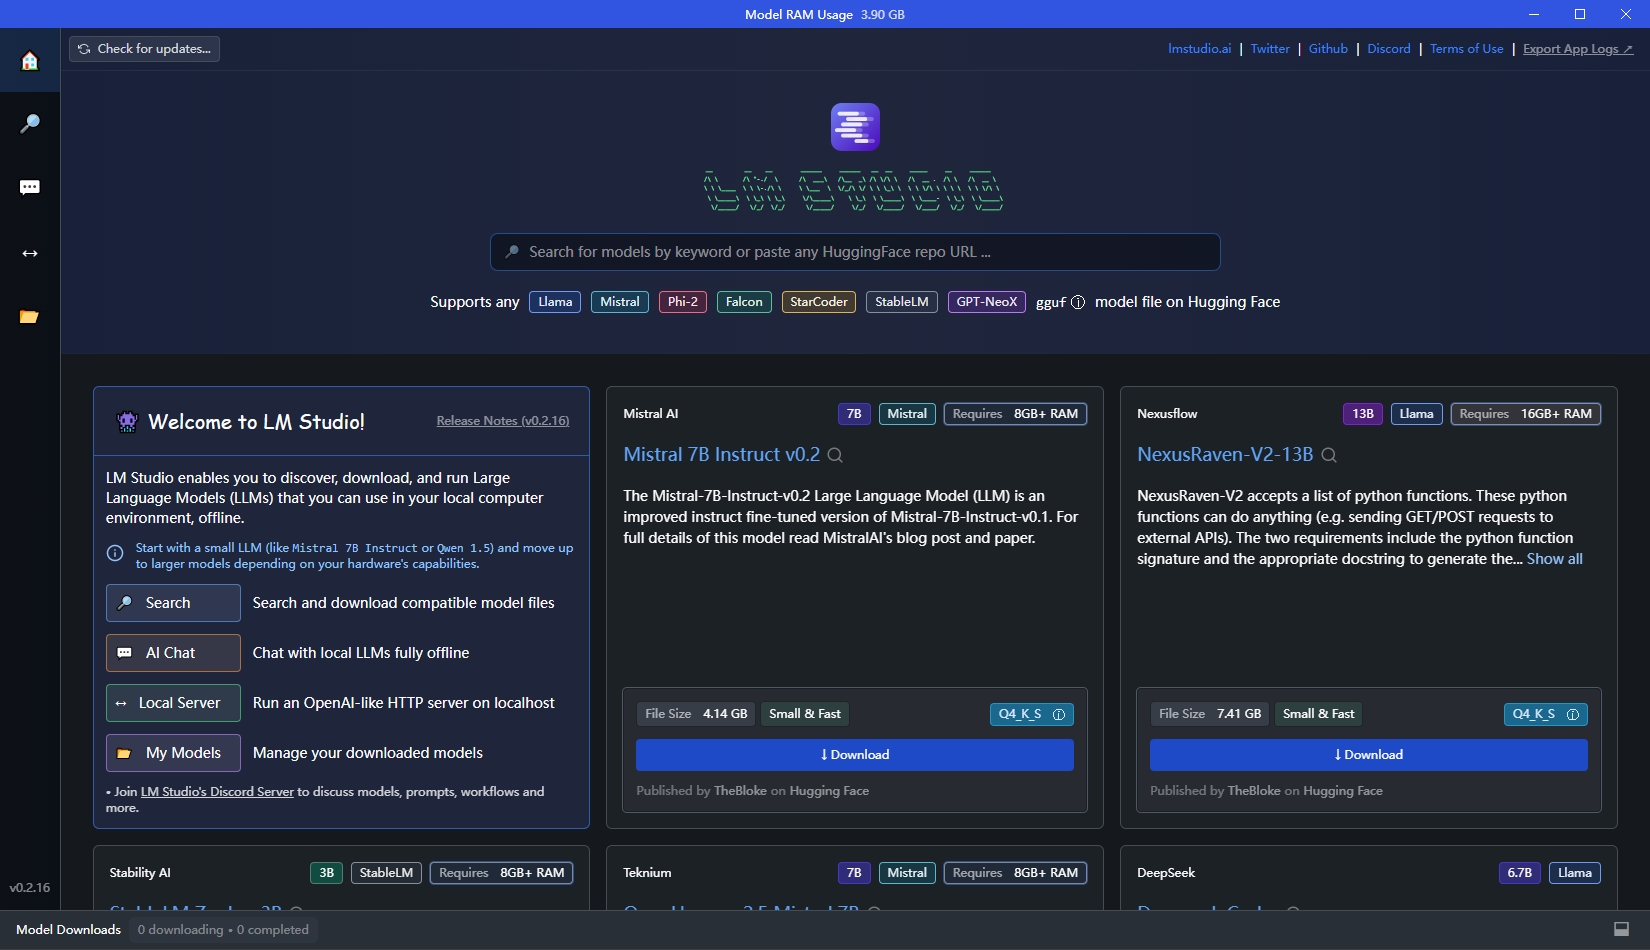This screenshot has width=1650, height=950.
Task: Click Small & Fast label on Mistral card
Action: pyautogui.click(x=805, y=714)
